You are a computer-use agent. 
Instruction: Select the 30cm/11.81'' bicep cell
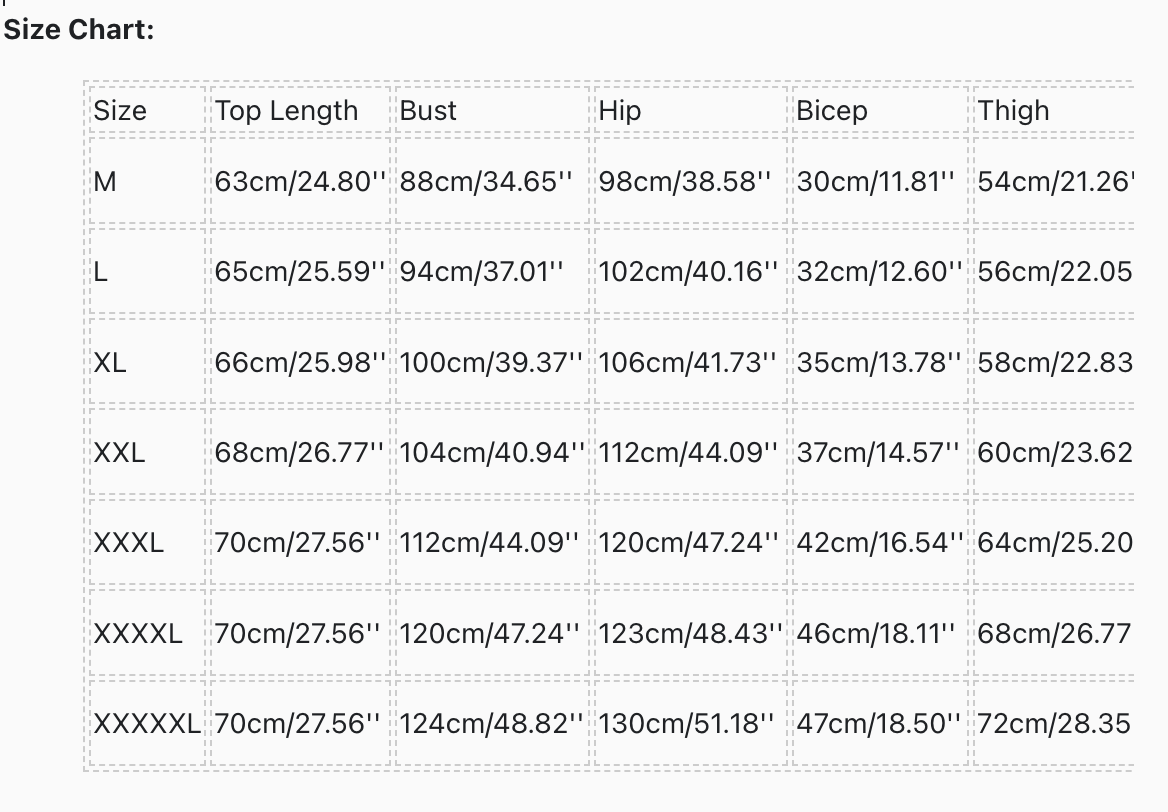pos(880,181)
